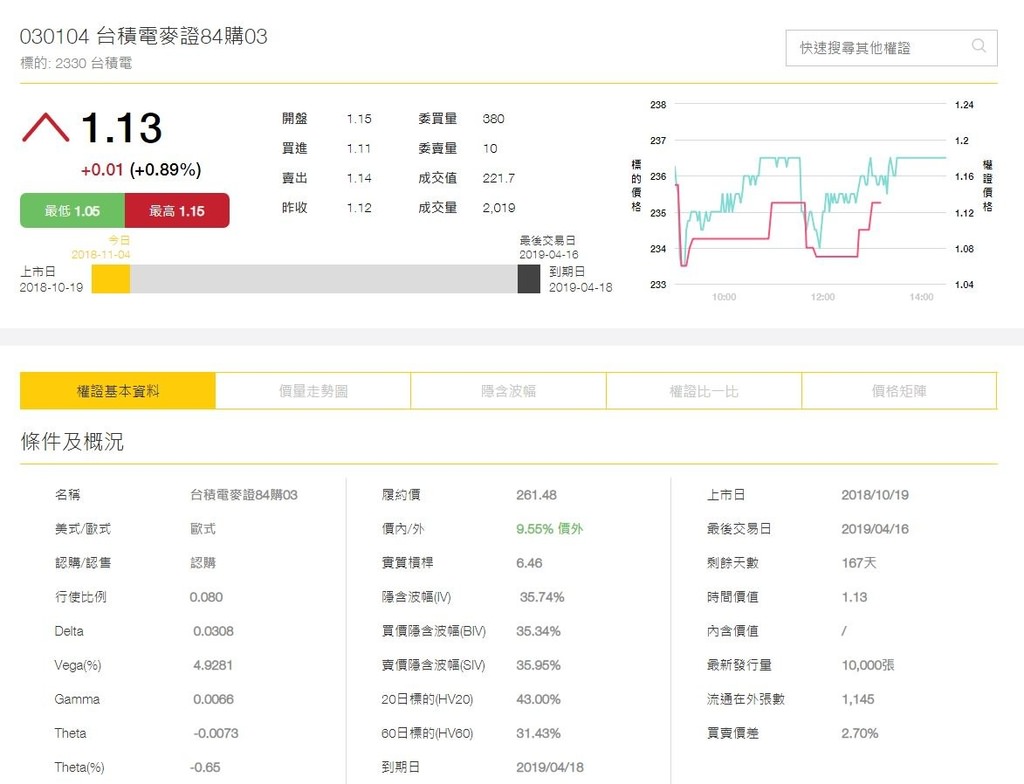Click the Gamma value 0.0066
The image size is (1024, 784).
tap(213, 699)
